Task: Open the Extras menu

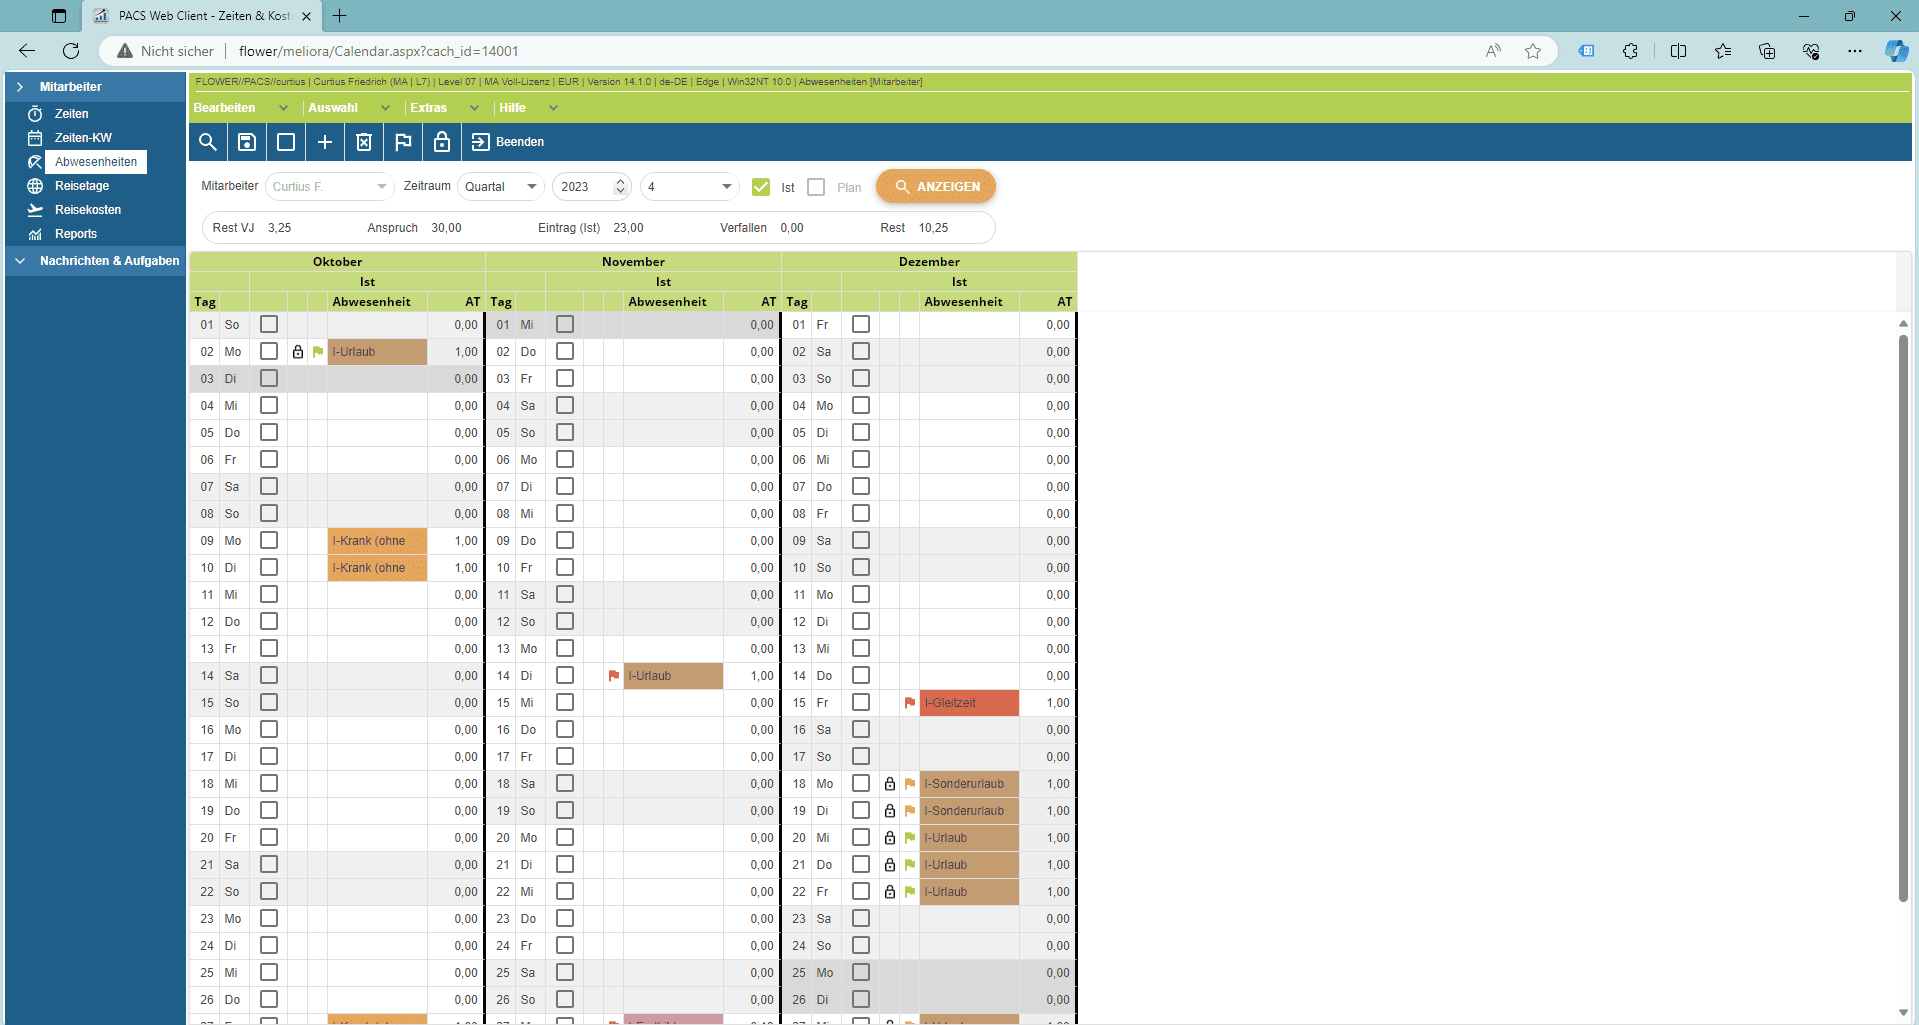Action: coord(443,108)
